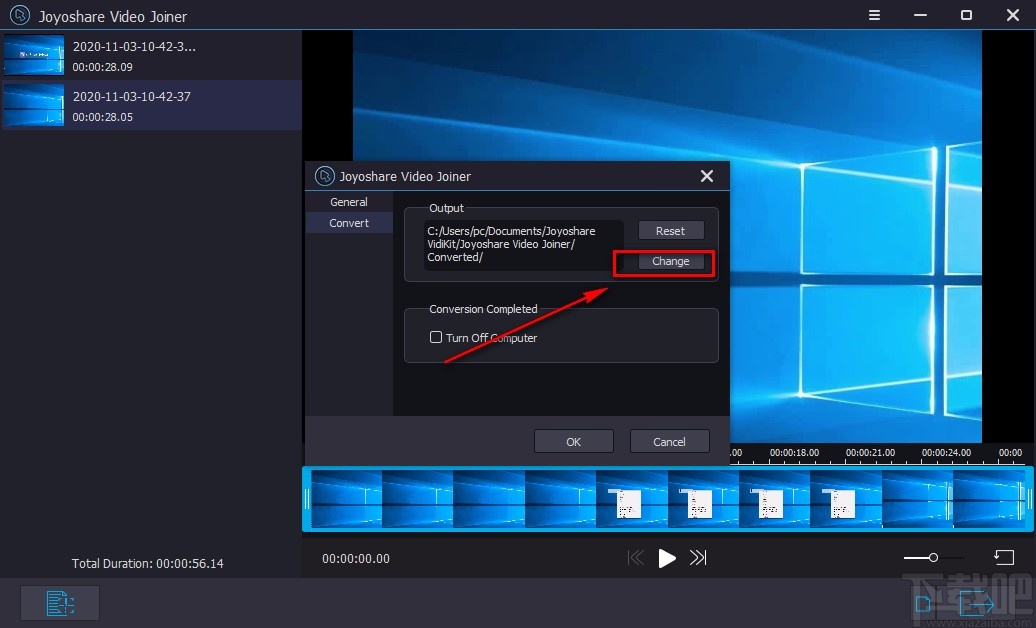Reset the output path
This screenshot has height=628, width=1036.
[671, 231]
